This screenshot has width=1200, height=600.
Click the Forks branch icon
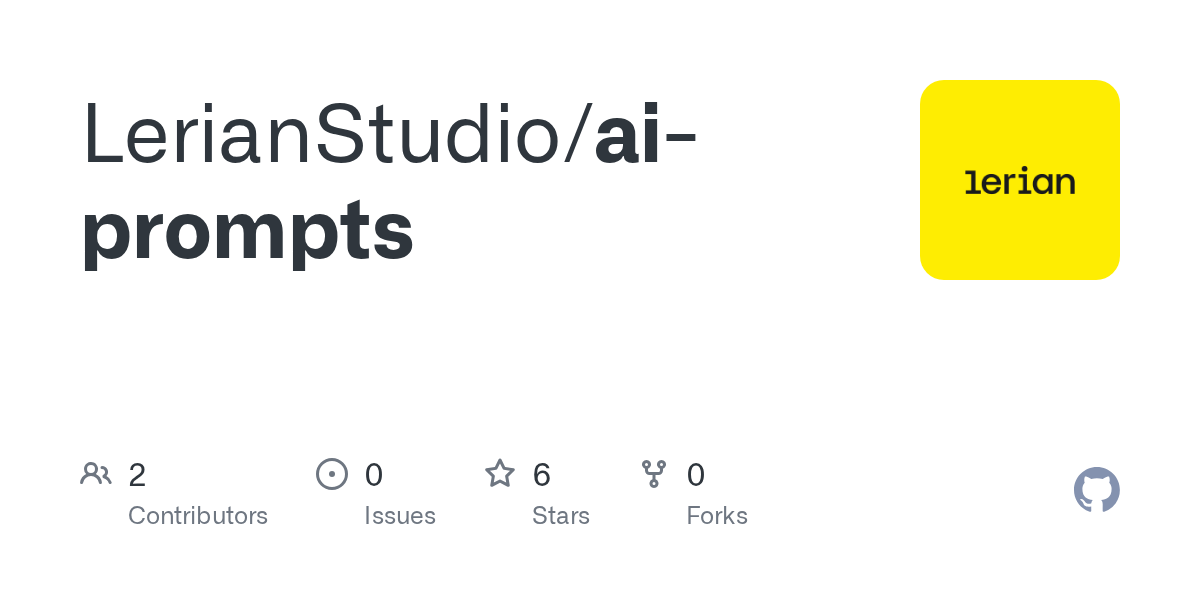(x=654, y=473)
